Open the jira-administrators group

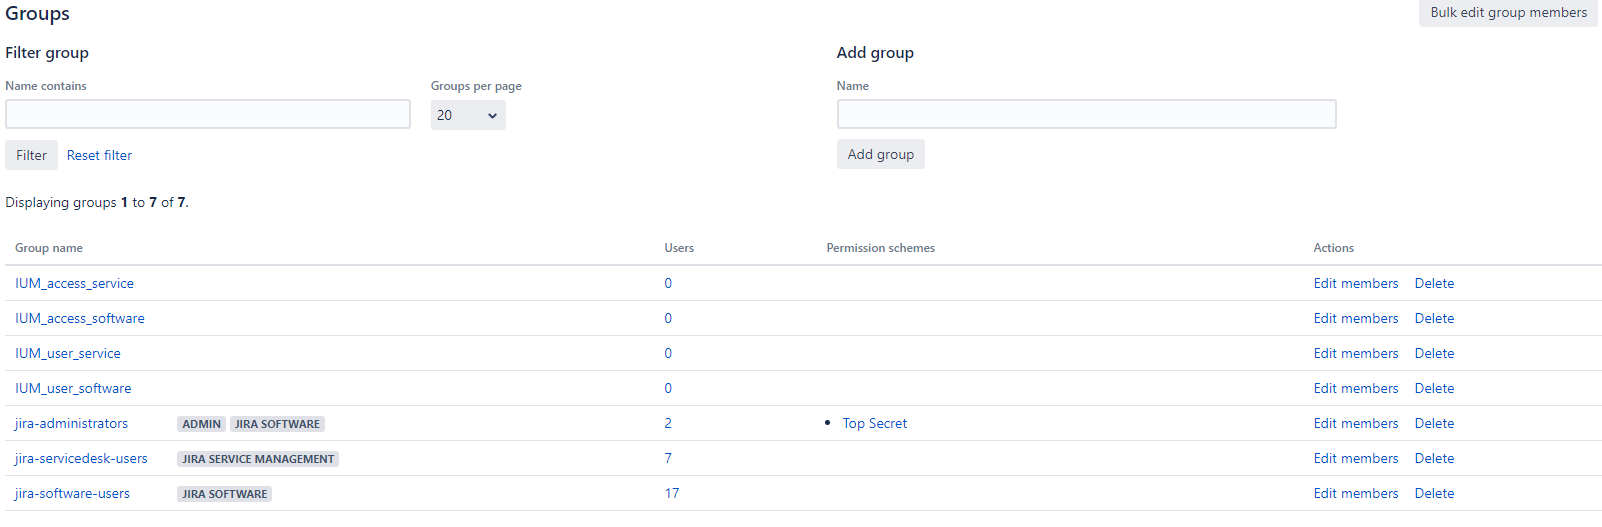pyautogui.click(x=71, y=424)
